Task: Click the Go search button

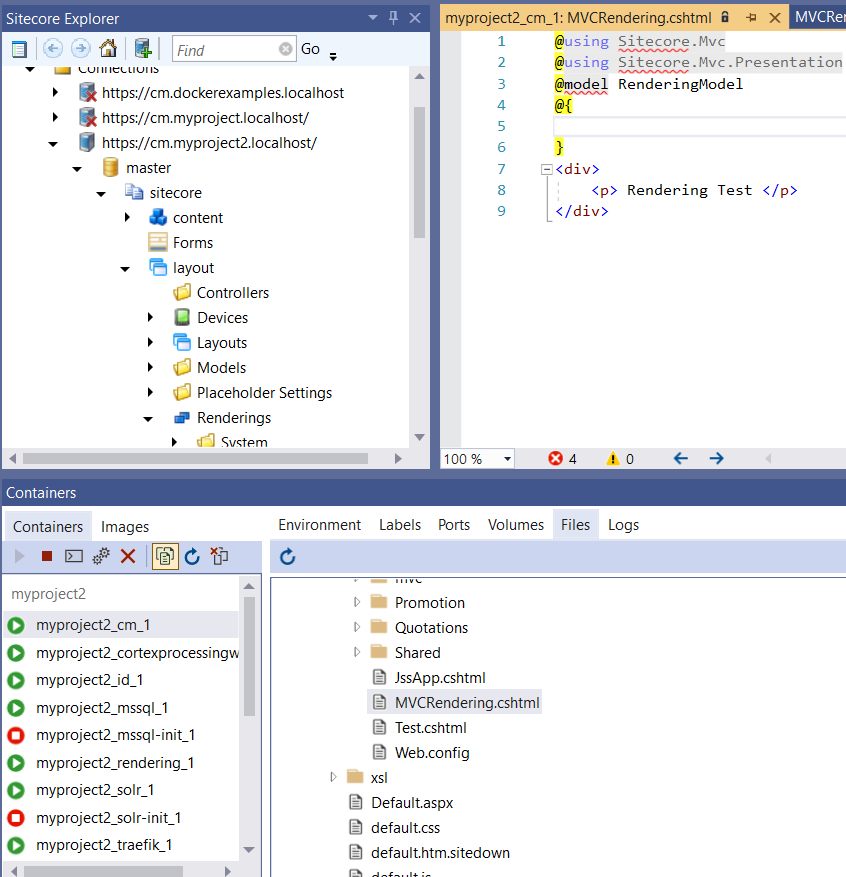Action: [310, 49]
